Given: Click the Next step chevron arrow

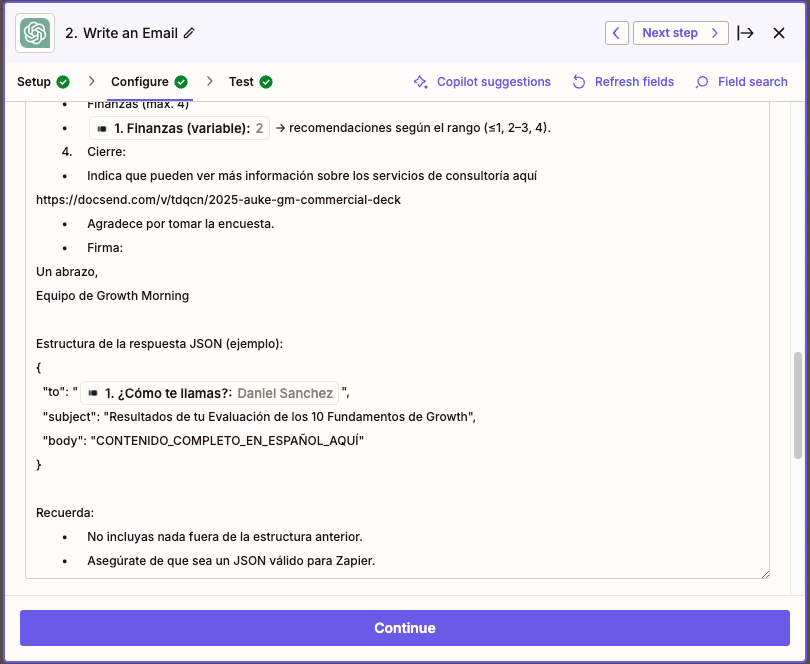Looking at the screenshot, I should click(x=715, y=33).
